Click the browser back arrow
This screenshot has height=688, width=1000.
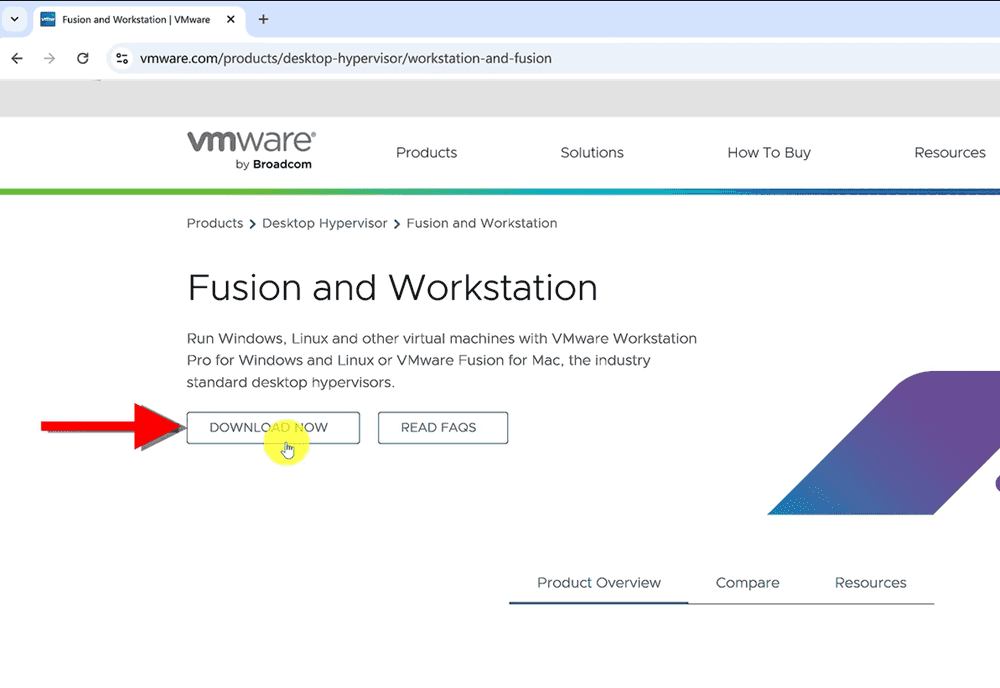[x=17, y=58]
